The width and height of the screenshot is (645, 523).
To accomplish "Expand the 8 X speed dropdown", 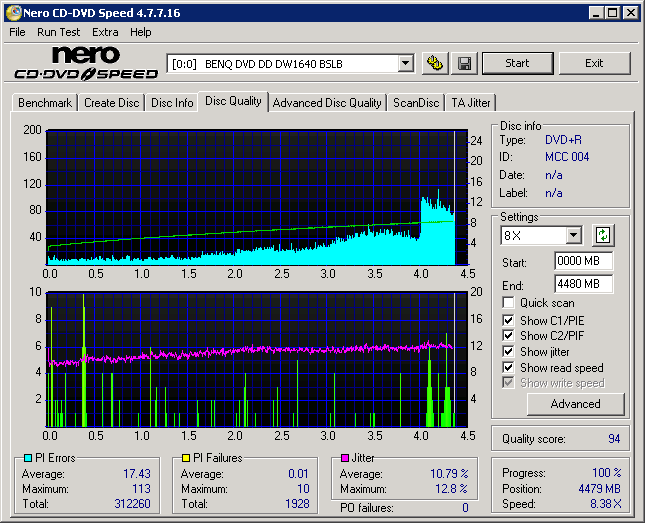I will (x=573, y=236).
